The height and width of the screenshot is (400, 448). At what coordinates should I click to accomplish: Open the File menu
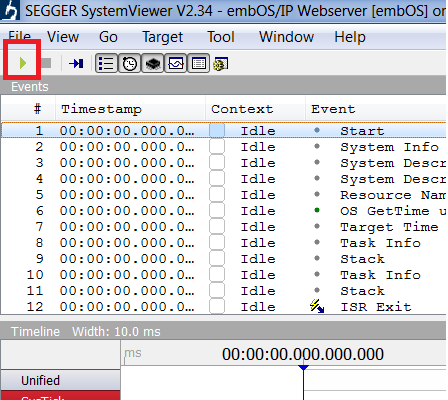click(x=20, y=36)
